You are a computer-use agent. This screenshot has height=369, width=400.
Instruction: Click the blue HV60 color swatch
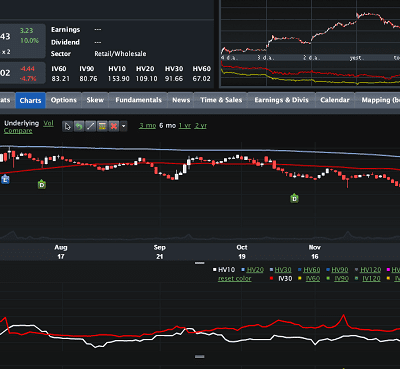click(300, 270)
